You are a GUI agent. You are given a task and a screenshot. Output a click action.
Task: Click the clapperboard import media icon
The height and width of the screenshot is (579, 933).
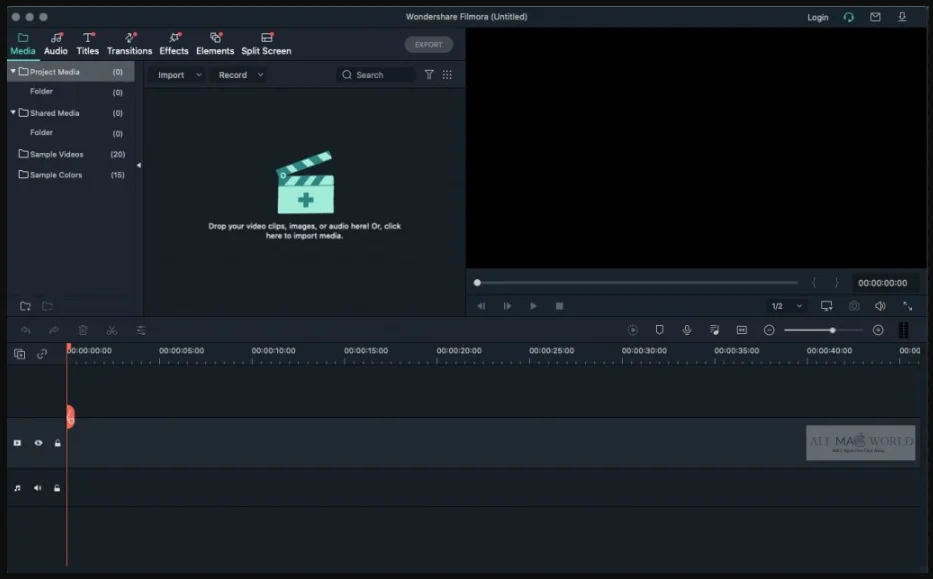pyautogui.click(x=305, y=183)
